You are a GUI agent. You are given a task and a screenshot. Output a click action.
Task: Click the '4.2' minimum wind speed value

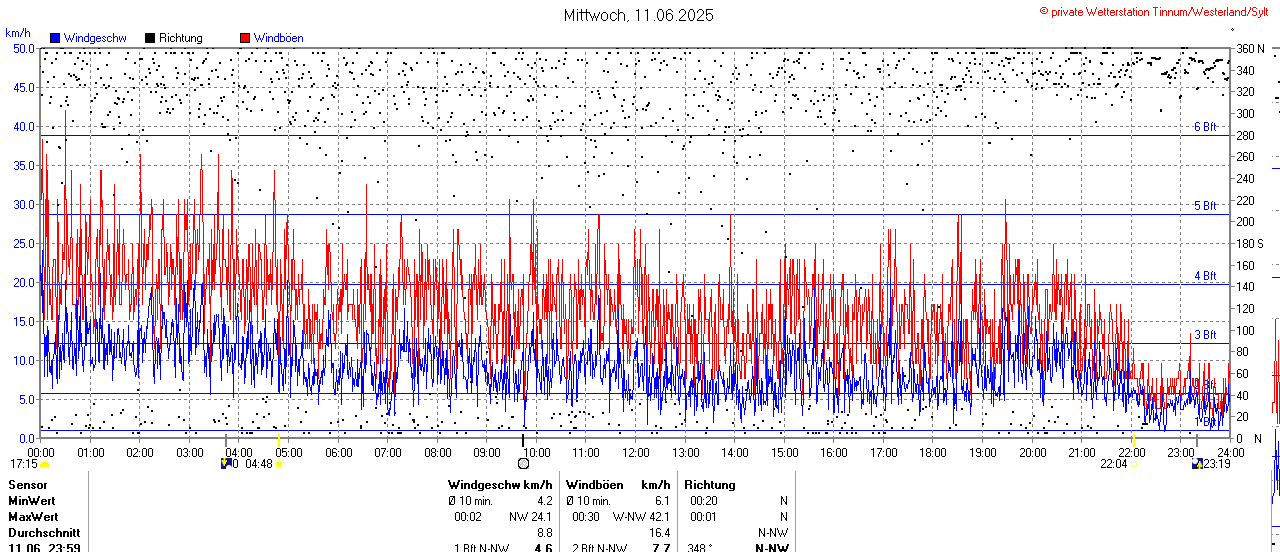coord(544,500)
